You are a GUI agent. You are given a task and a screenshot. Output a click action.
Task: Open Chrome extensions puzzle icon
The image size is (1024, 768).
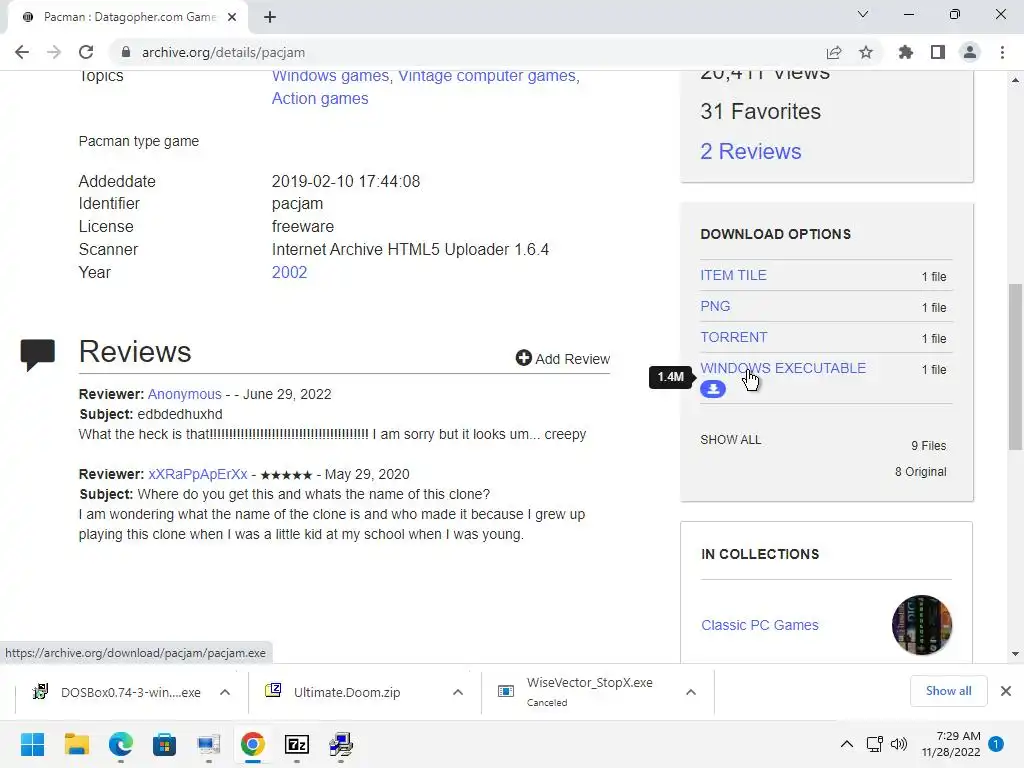tap(906, 52)
